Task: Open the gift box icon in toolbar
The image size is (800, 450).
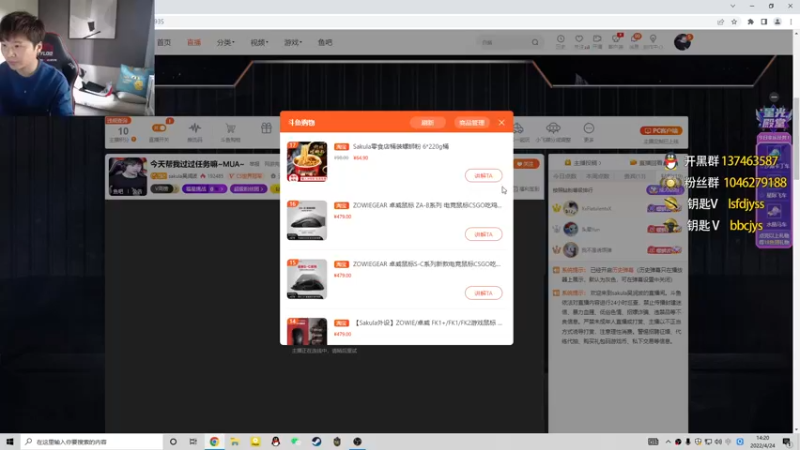Action: 266,128
